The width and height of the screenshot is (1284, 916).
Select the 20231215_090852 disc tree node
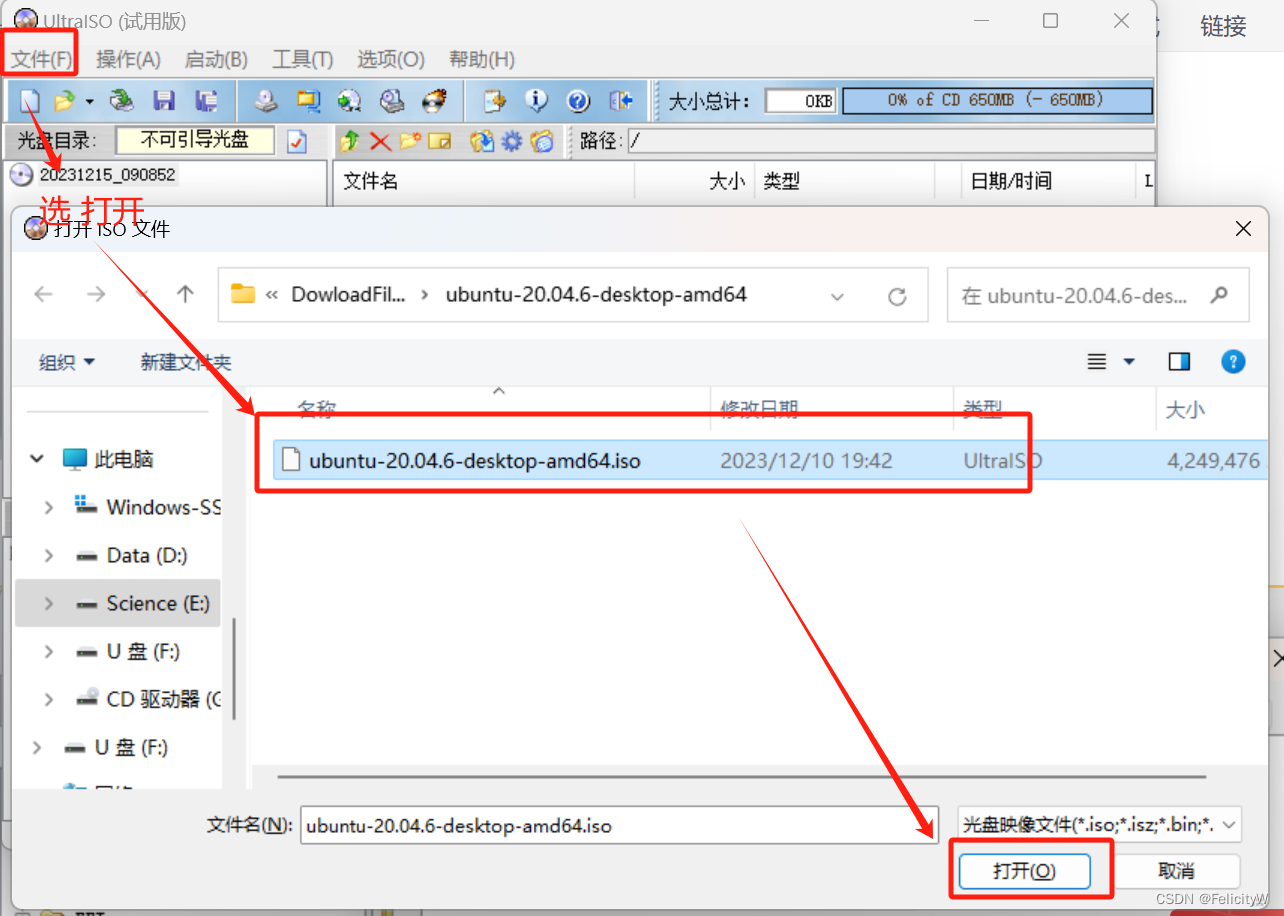107,175
